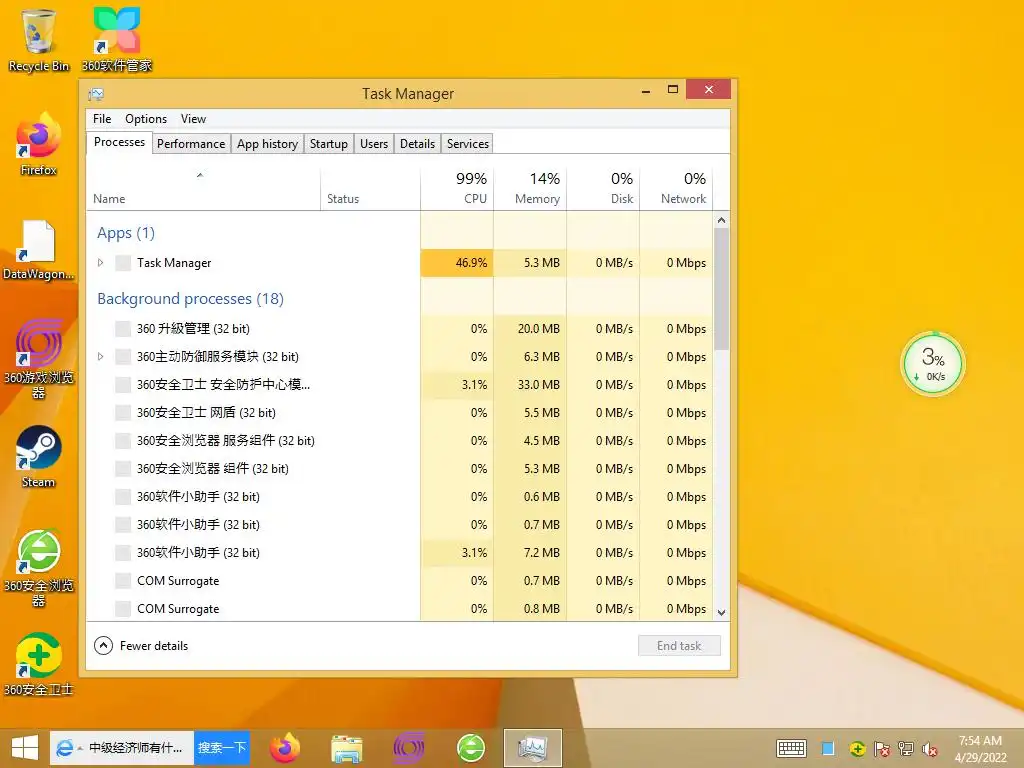The width and height of the screenshot is (1024, 768).
Task: Select the 360游戏浏览器 desktop shortcut
Action: [39, 358]
